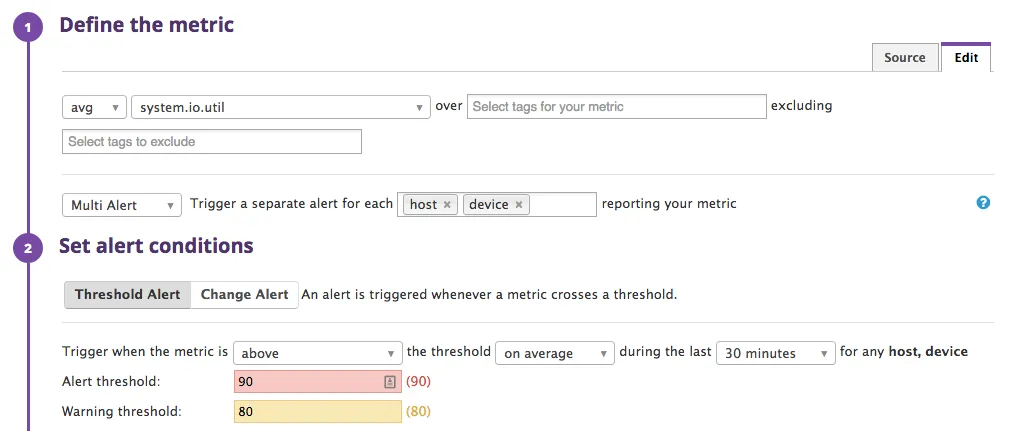This screenshot has width=1012, height=431.
Task: Expand the on average dropdown
Action: click(554, 353)
